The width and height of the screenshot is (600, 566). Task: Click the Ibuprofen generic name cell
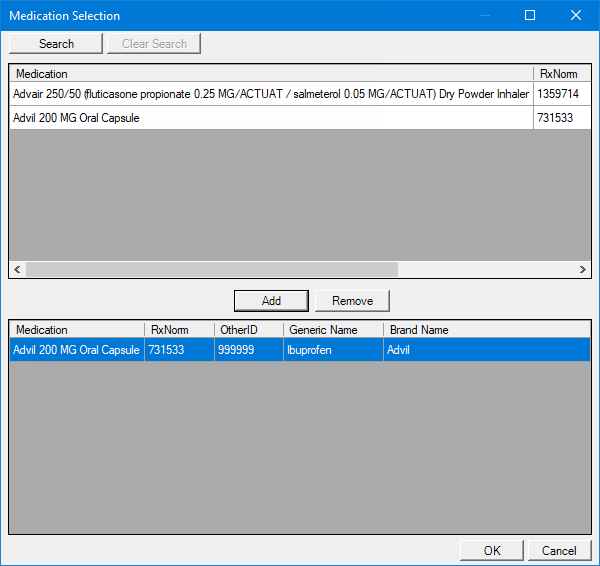click(333, 350)
